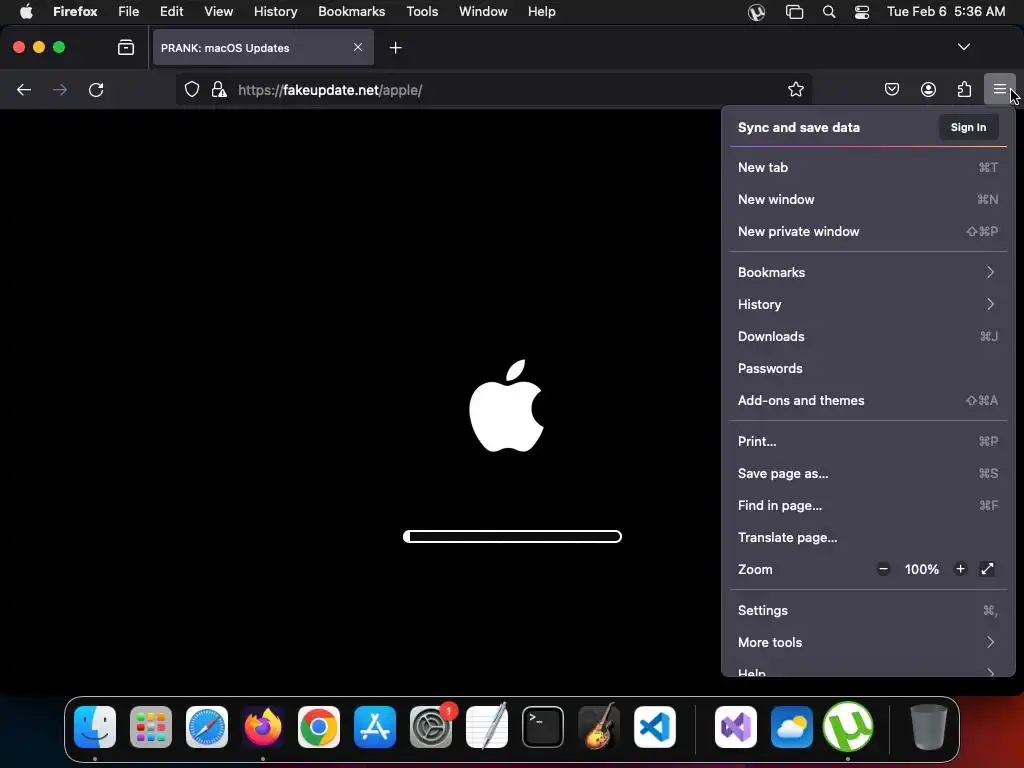Open the Firefox account icon

point(928,89)
